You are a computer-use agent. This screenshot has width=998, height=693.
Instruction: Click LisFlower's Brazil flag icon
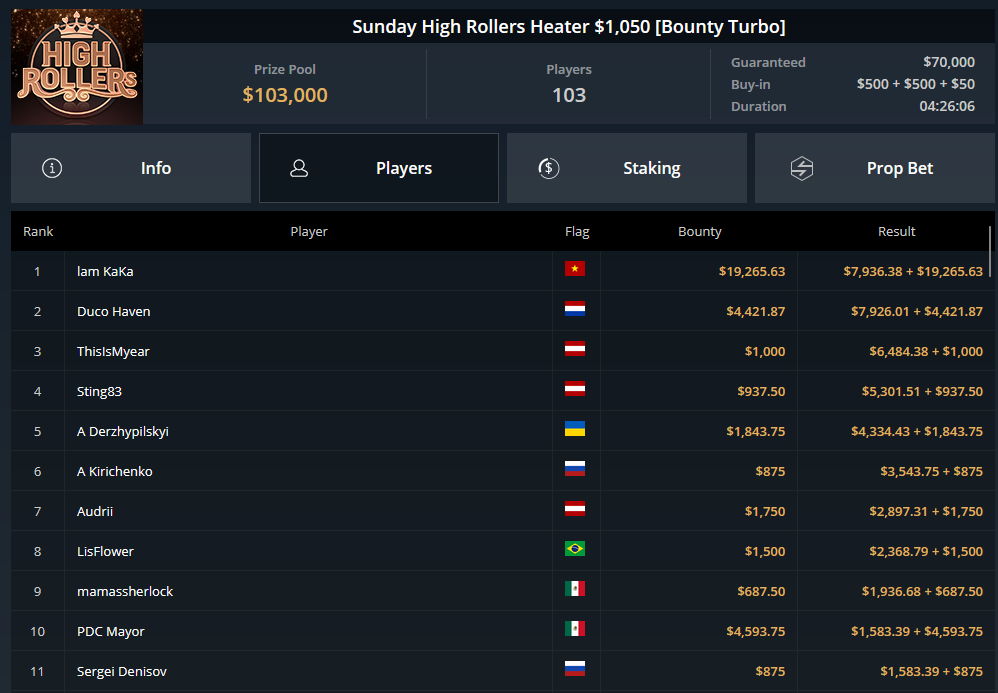tap(575, 549)
